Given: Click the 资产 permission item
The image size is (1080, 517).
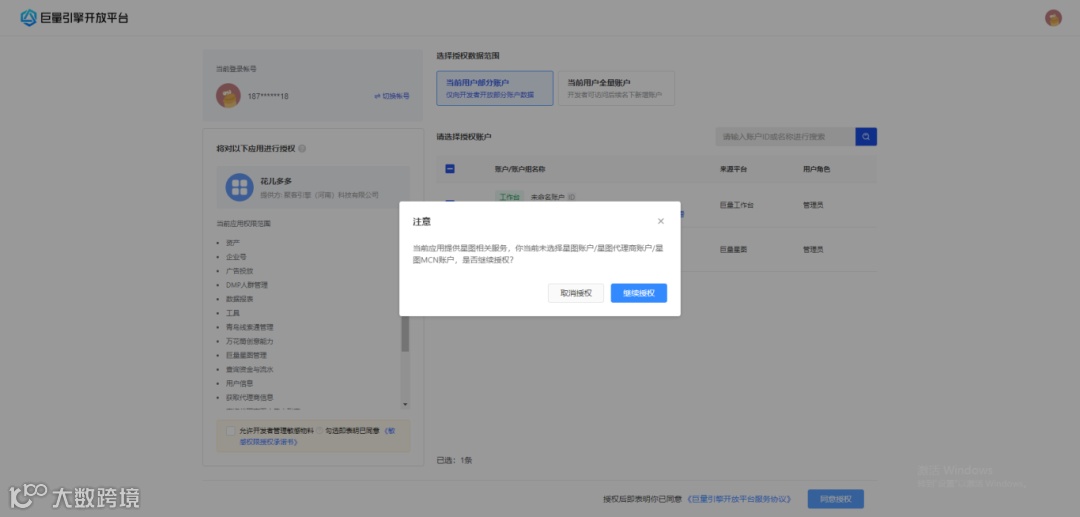Looking at the screenshot, I should pyautogui.click(x=233, y=243).
